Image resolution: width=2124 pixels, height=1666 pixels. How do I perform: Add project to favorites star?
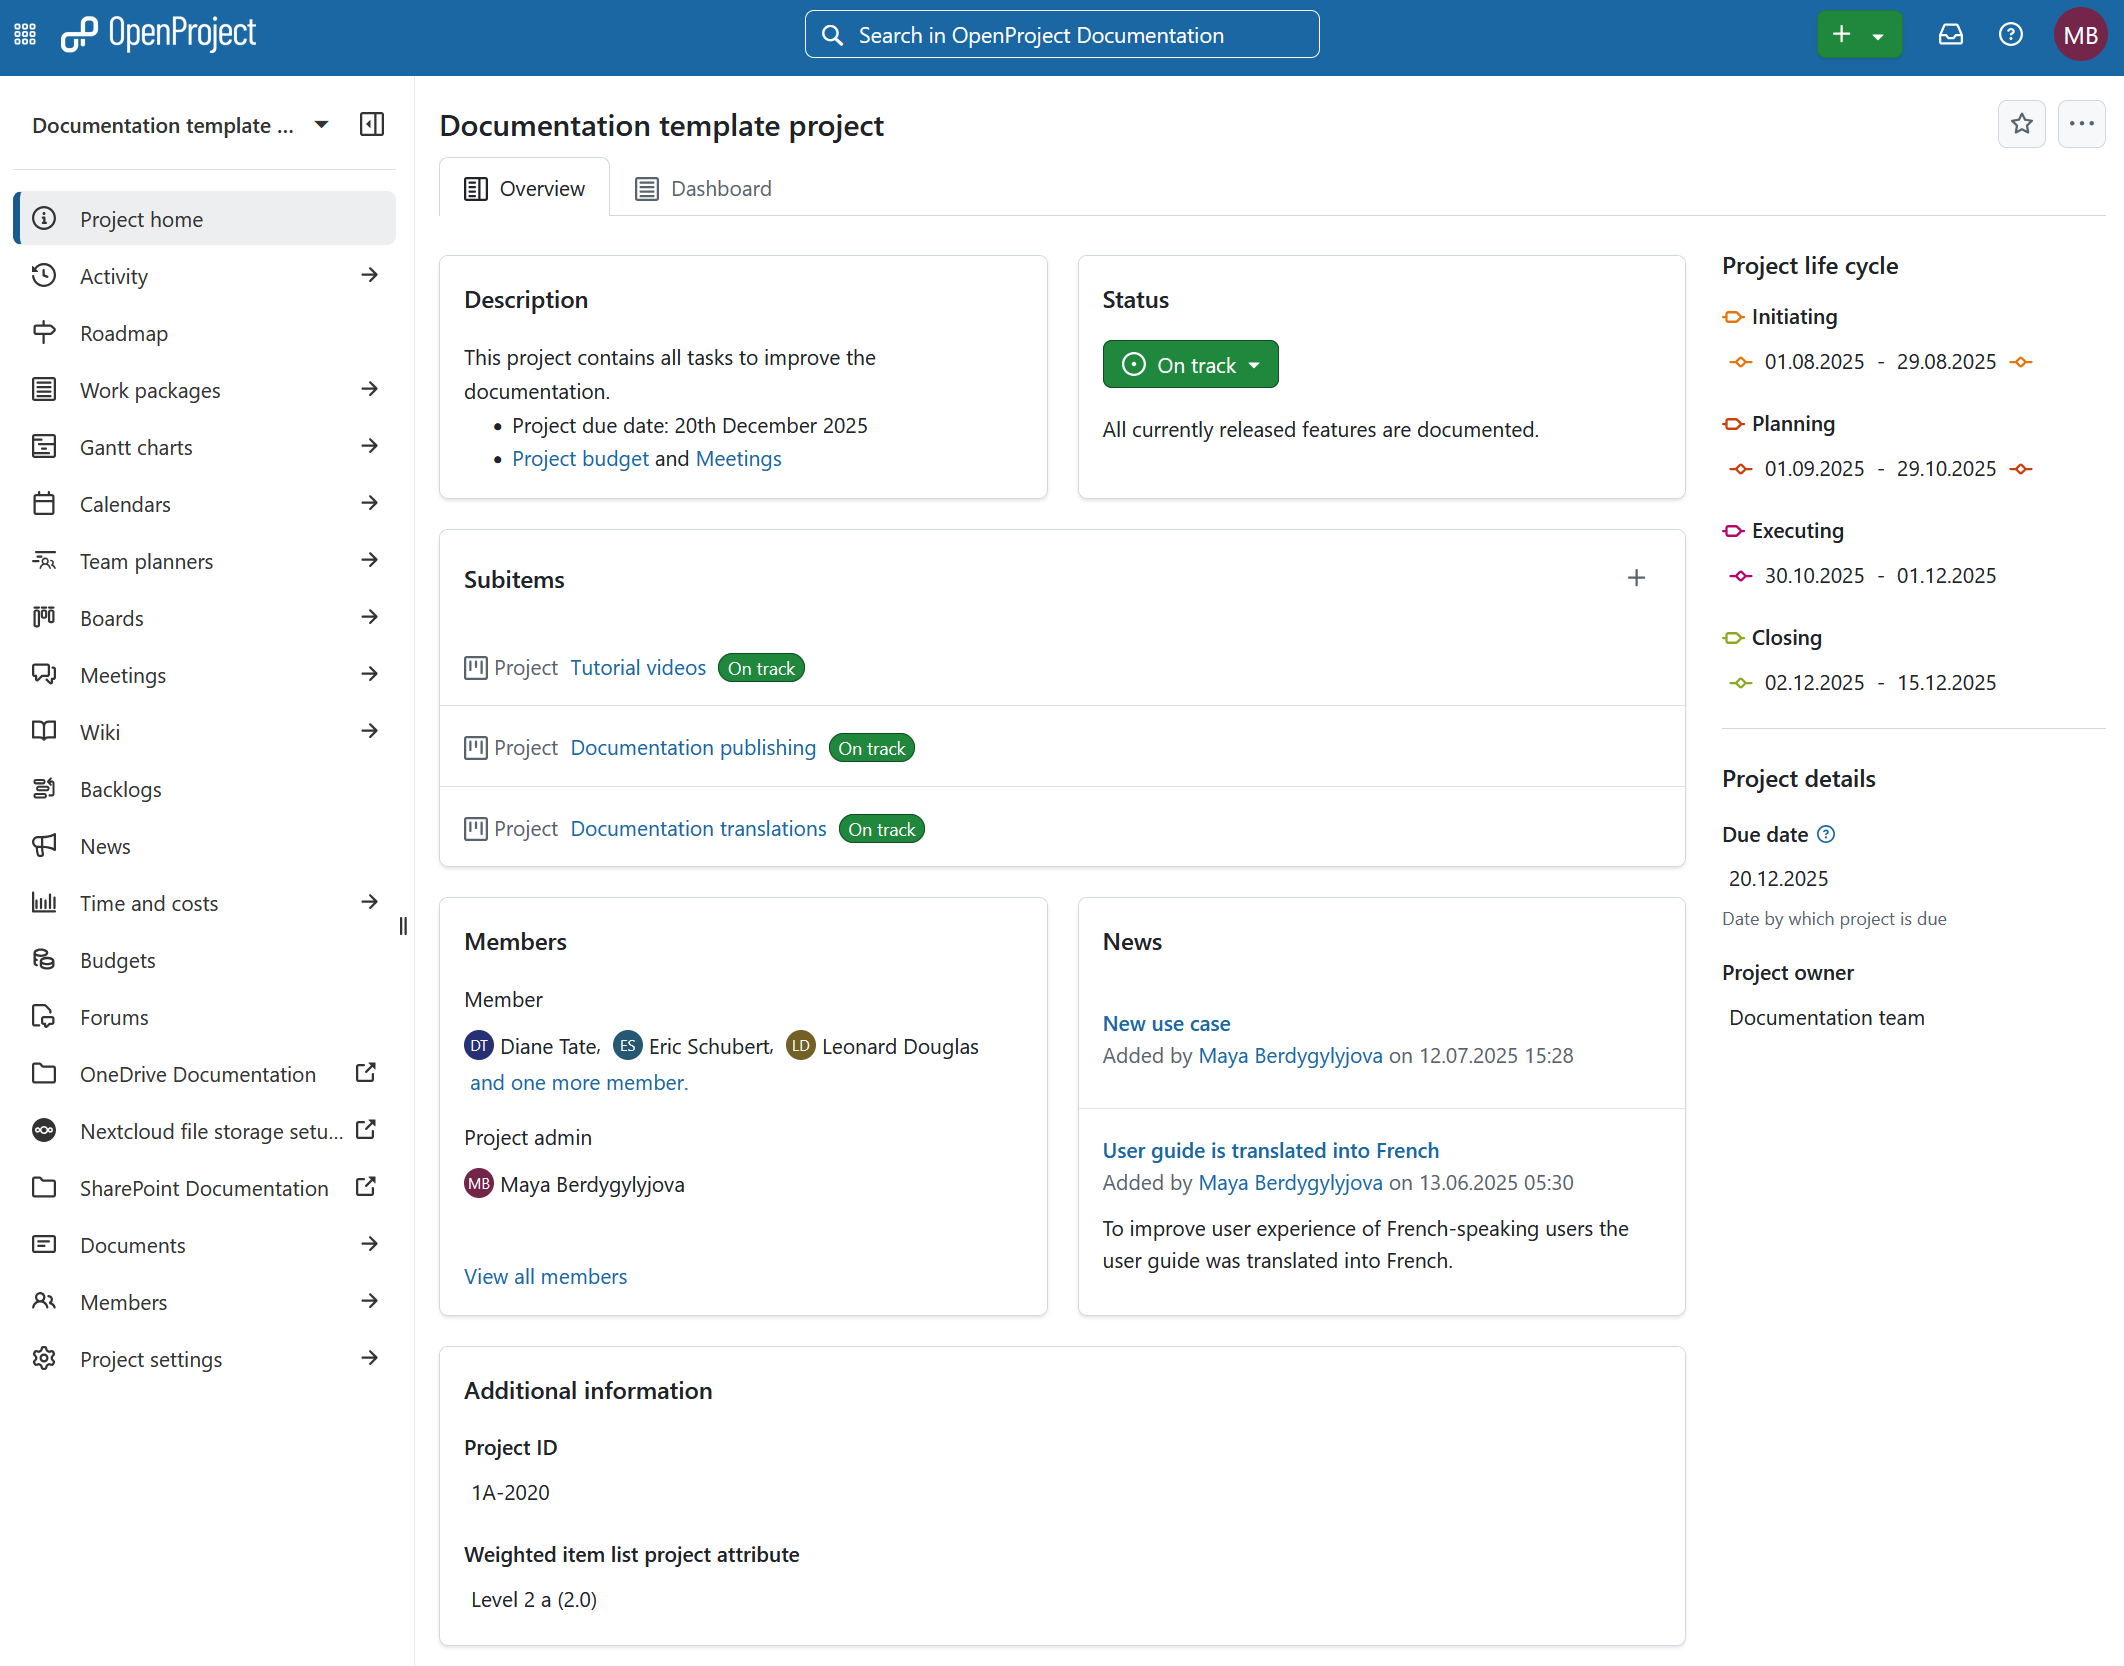(x=2021, y=124)
